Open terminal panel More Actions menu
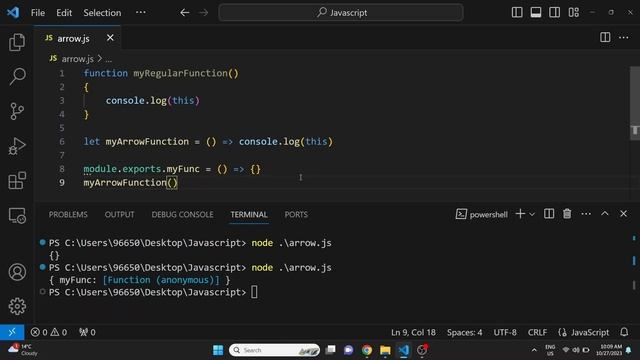 point(586,214)
